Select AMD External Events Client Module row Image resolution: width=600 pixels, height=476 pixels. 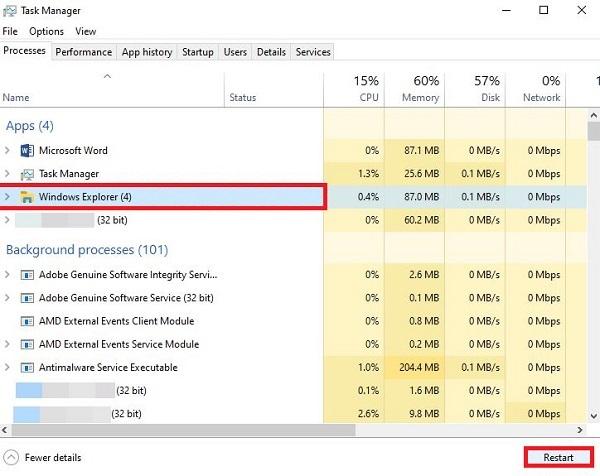click(293, 321)
